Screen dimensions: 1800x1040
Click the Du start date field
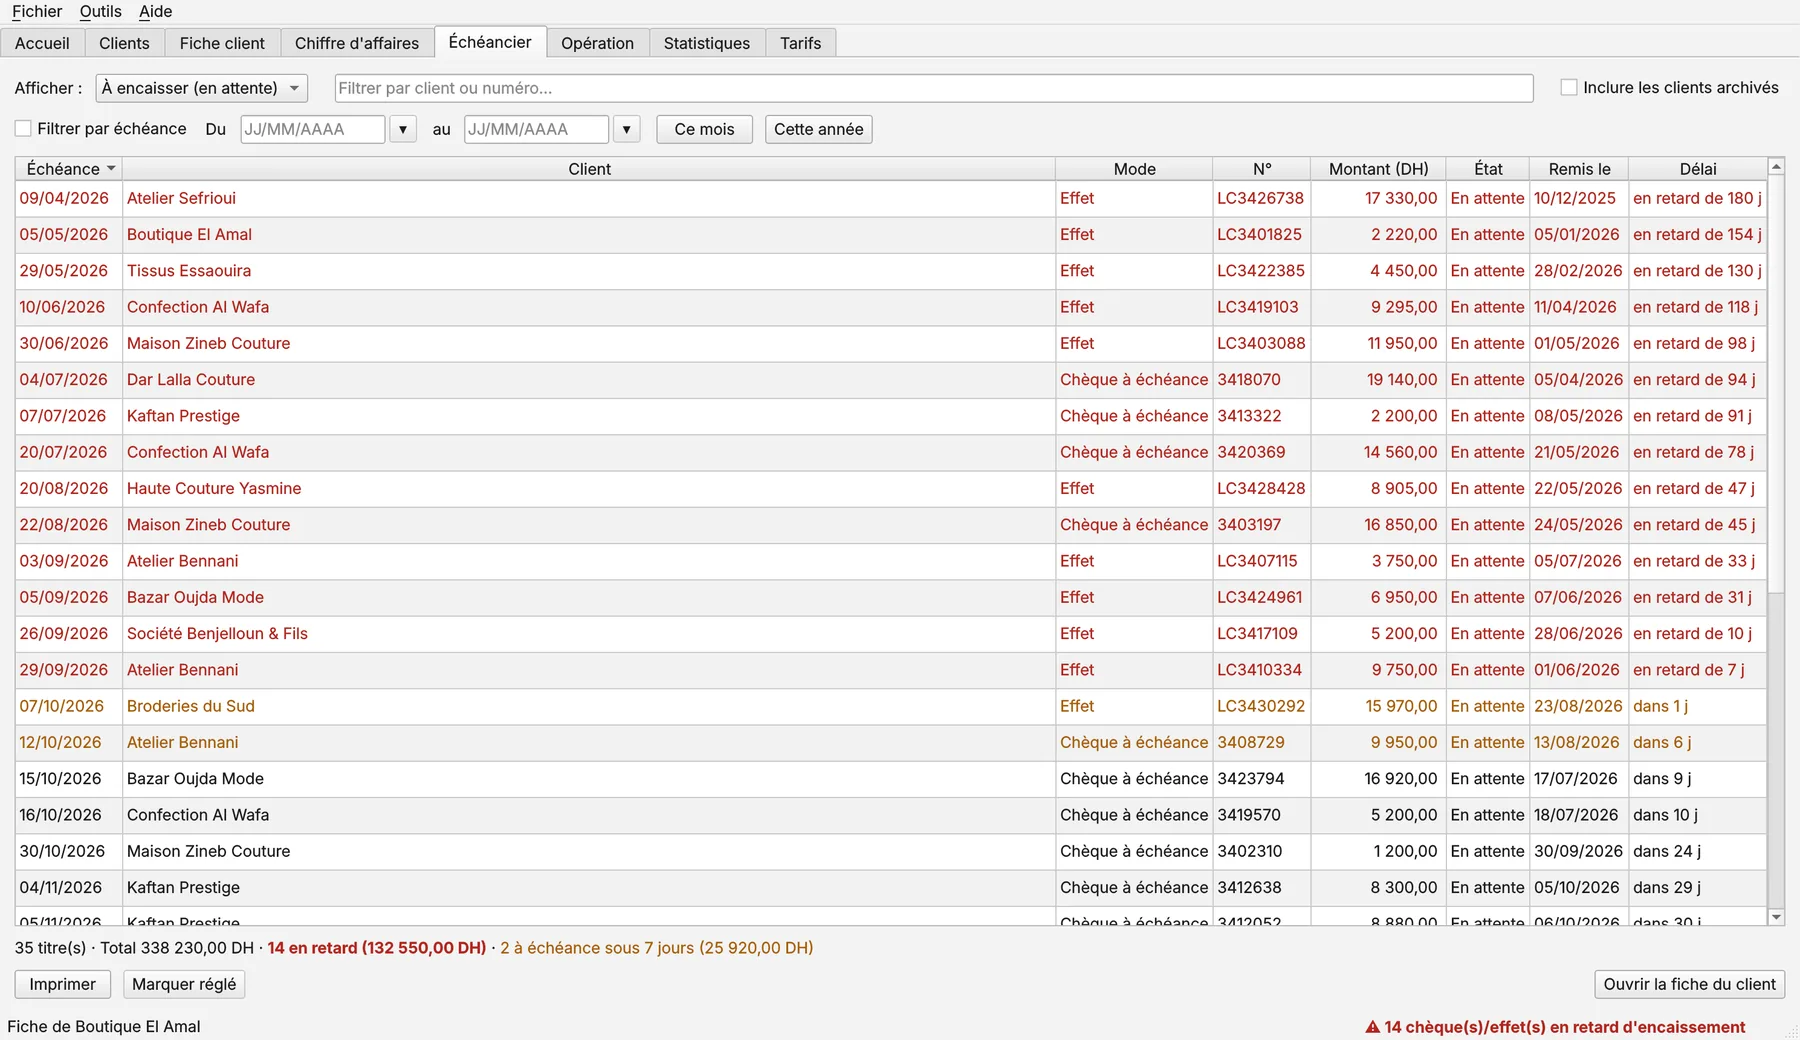click(312, 129)
